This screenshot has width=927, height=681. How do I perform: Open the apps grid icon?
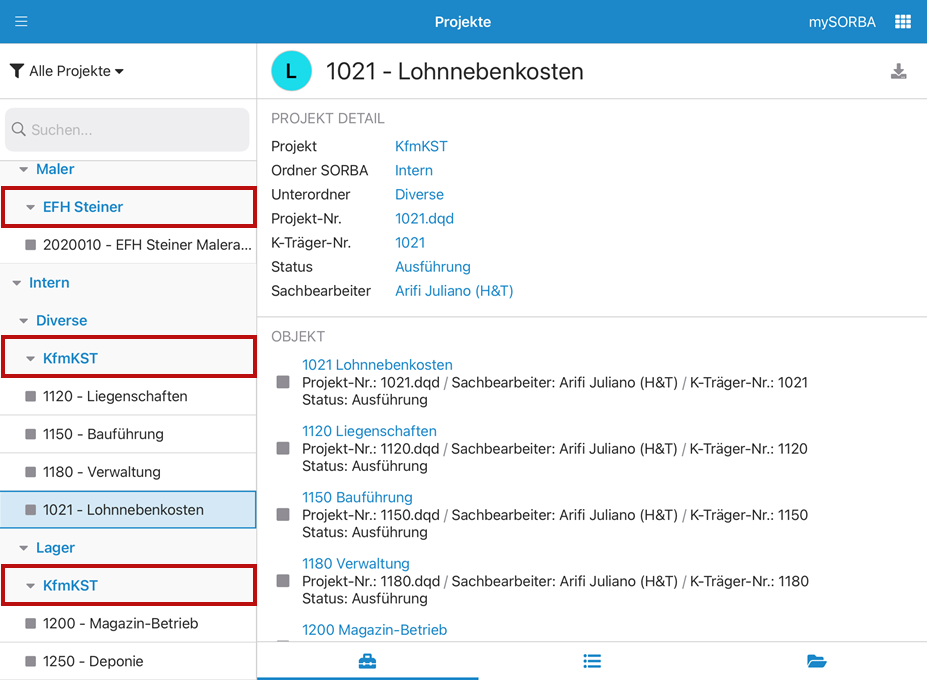pyautogui.click(x=902, y=21)
